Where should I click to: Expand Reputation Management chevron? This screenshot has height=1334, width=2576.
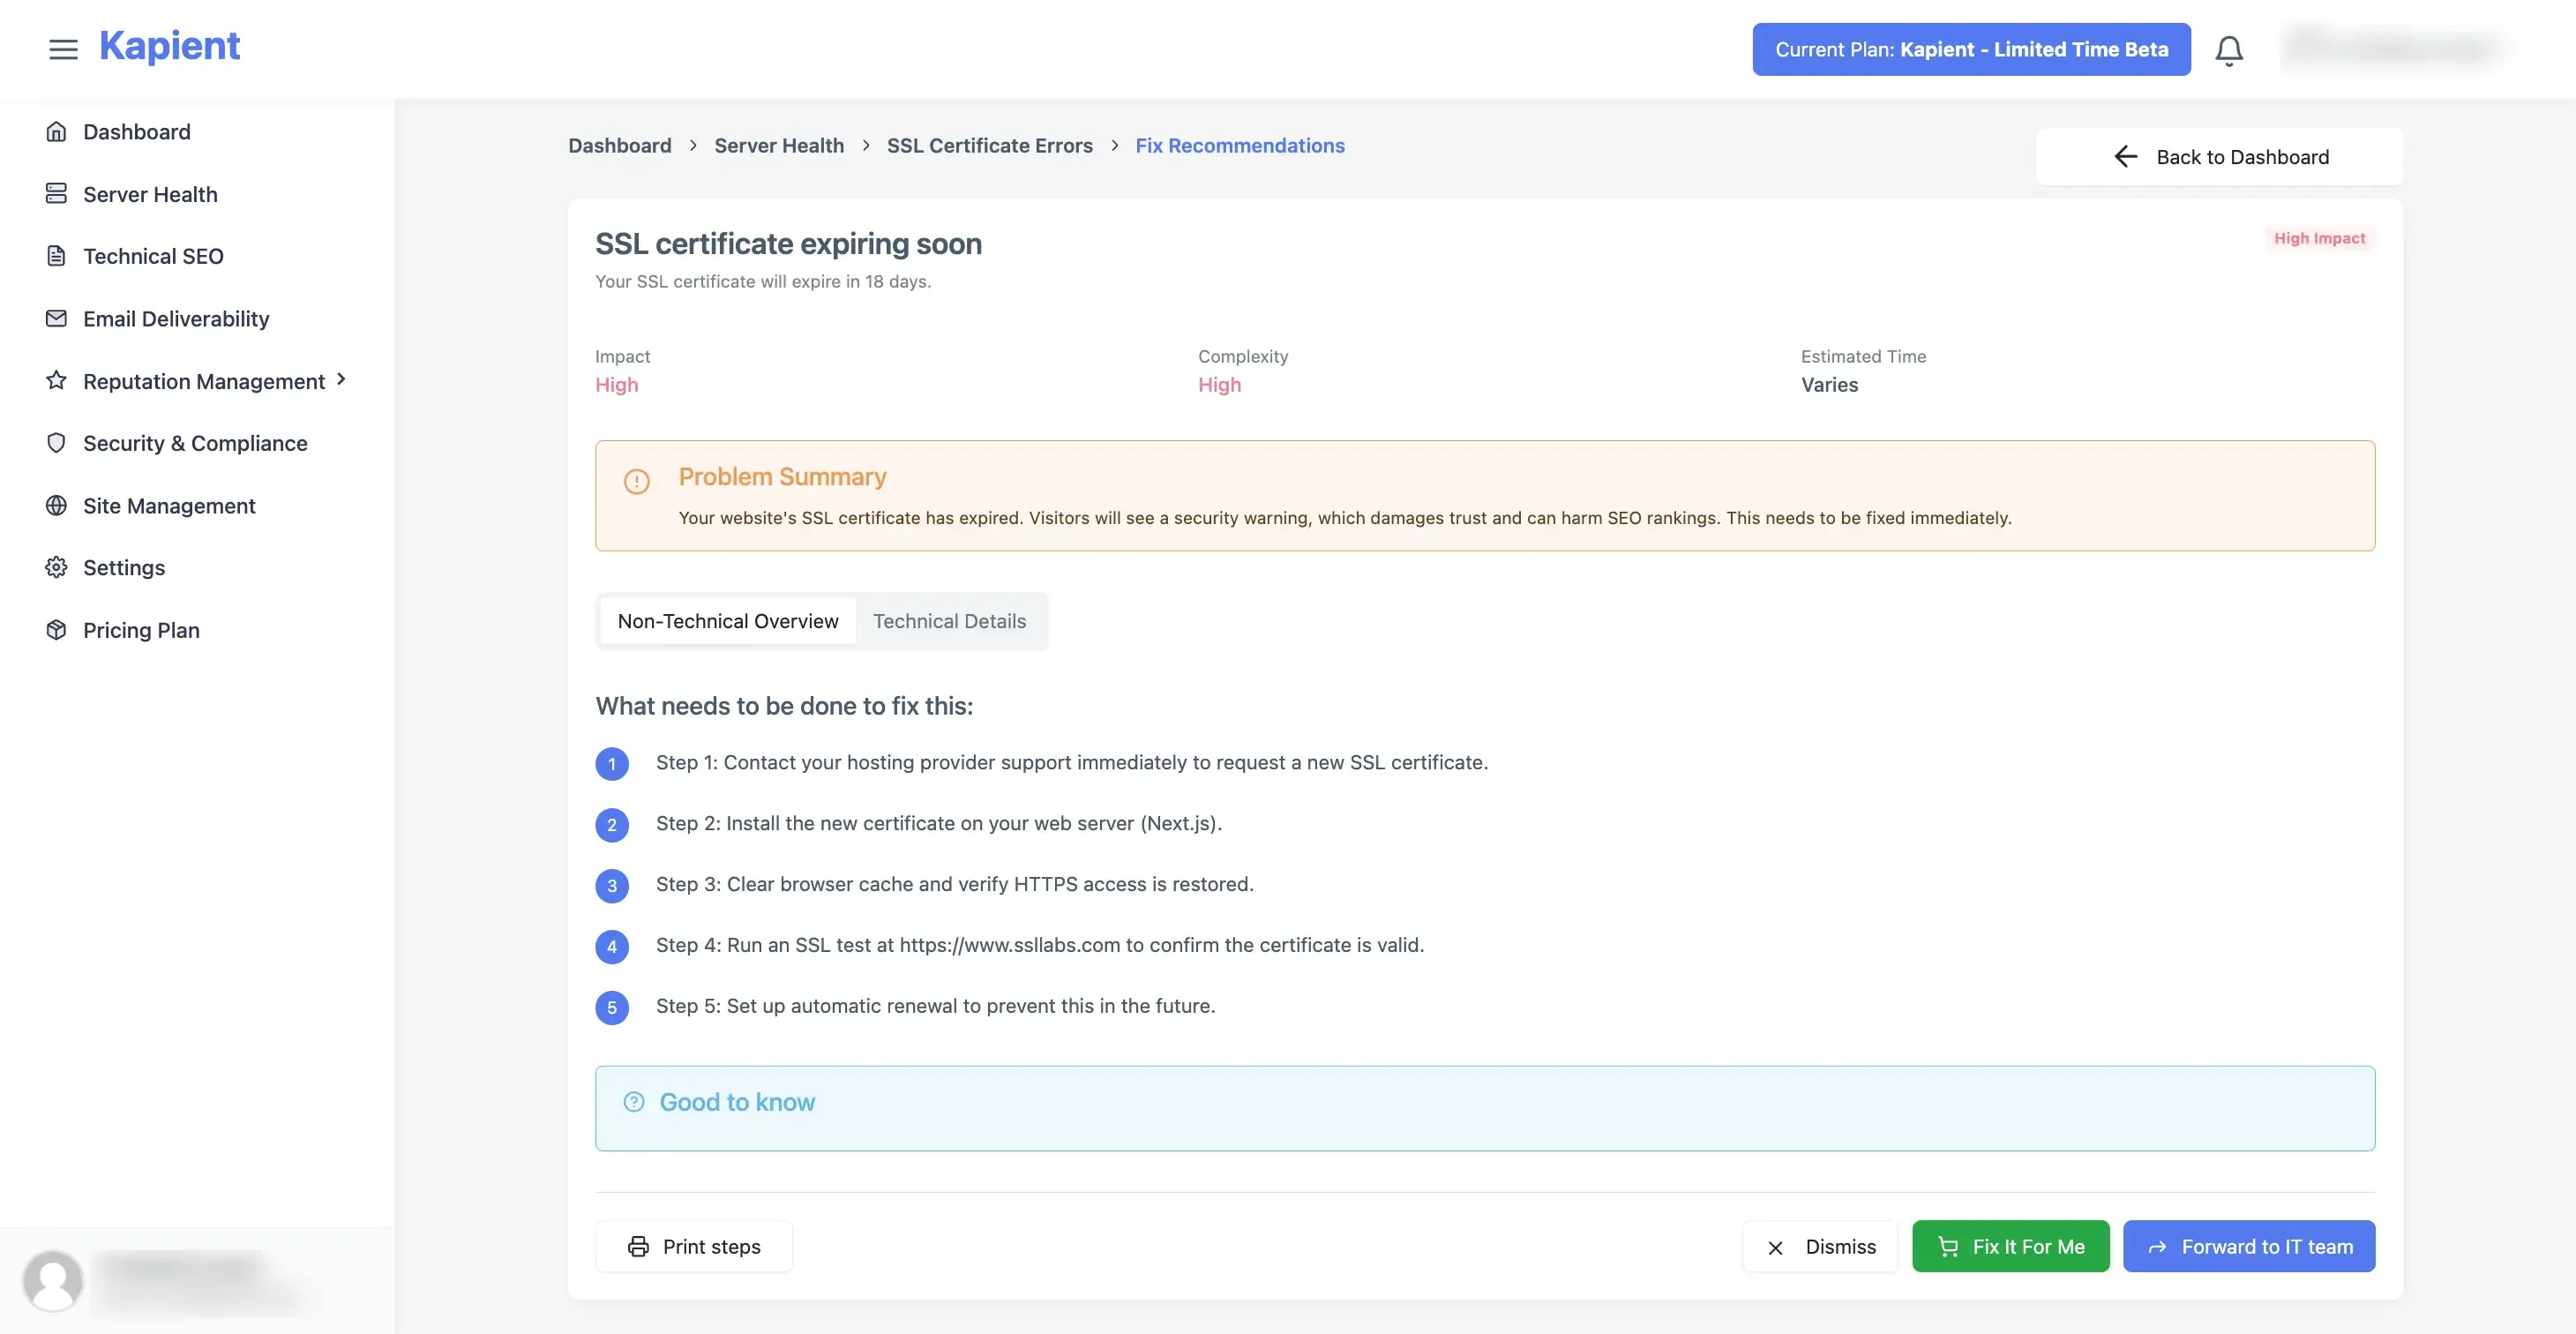[341, 379]
